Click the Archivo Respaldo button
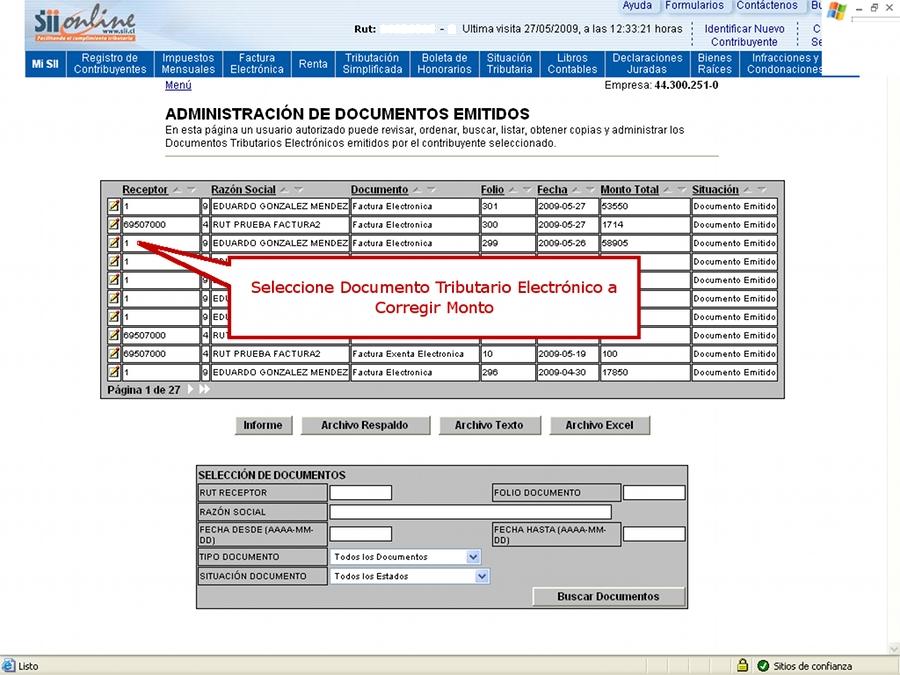The height and width of the screenshot is (675, 900). click(x=365, y=425)
